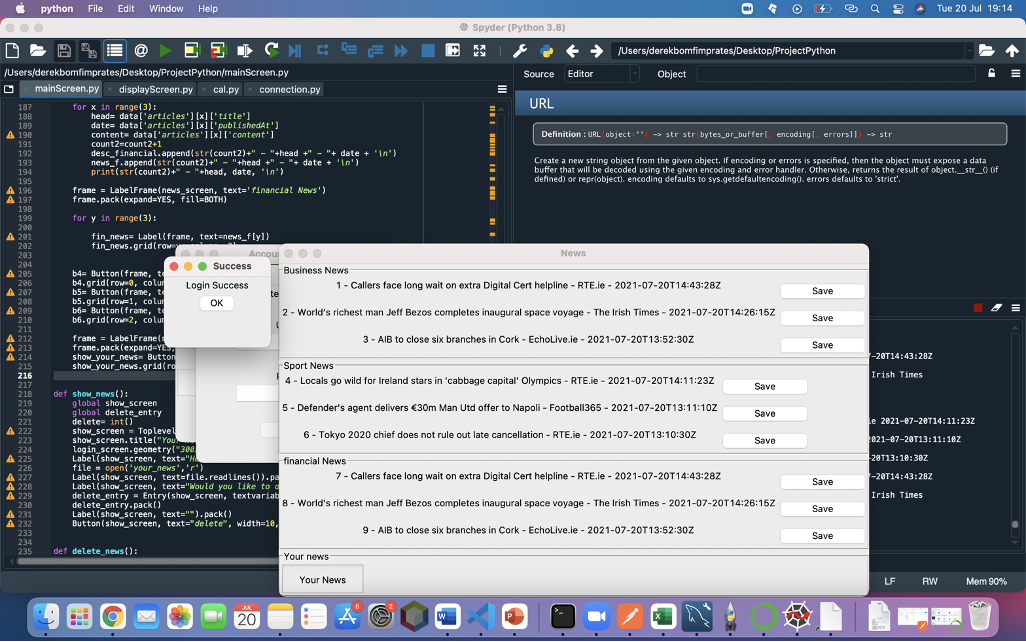Expand the working directory path dropdown
This screenshot has width=1026, height=642.
968,50
